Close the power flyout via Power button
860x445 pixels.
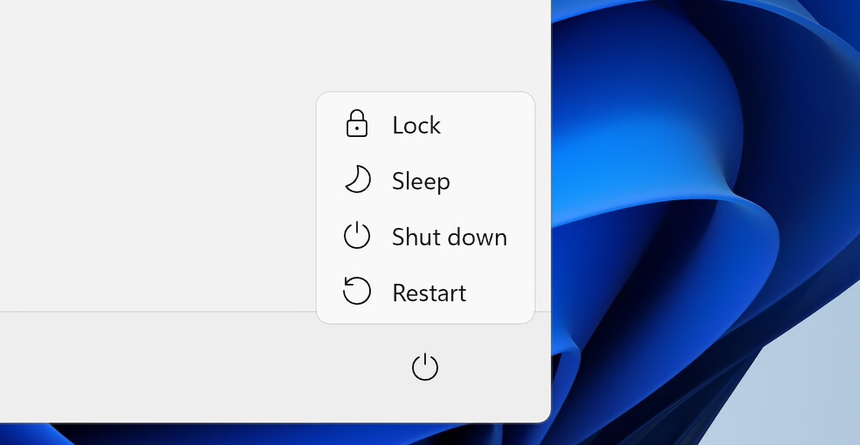[x=425, y=367]
